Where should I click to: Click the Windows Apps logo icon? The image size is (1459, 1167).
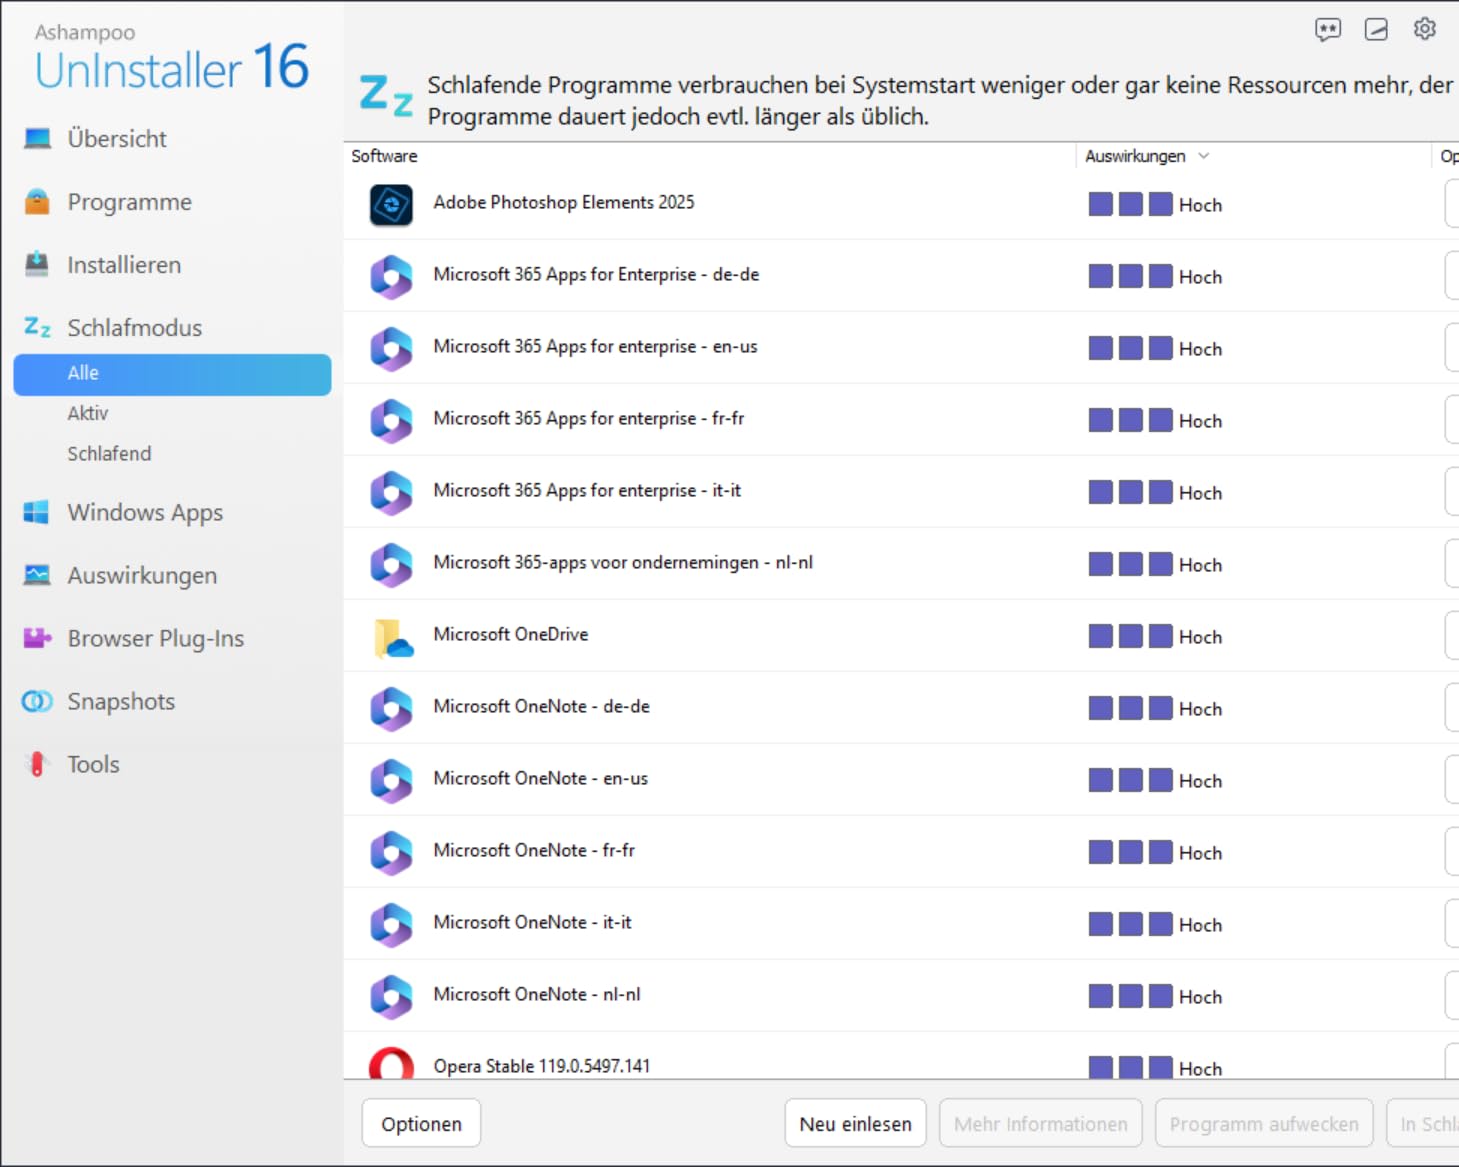37,512
